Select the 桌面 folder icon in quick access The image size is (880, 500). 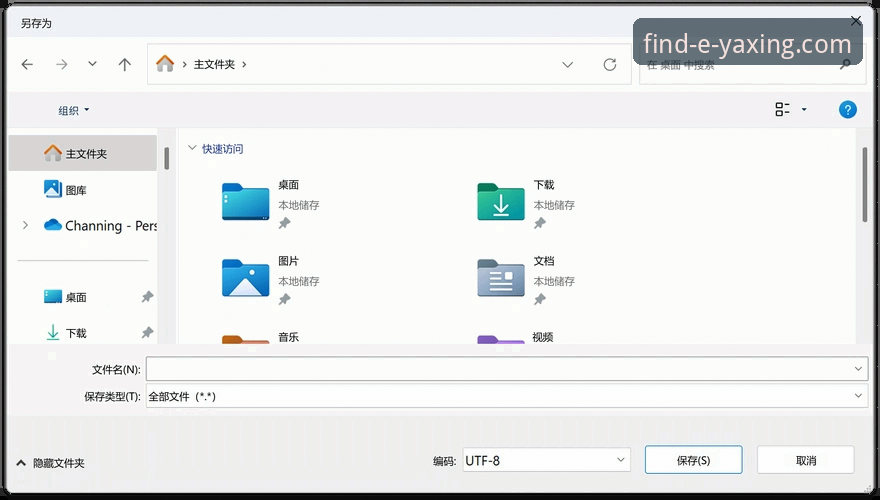[245, 201]
